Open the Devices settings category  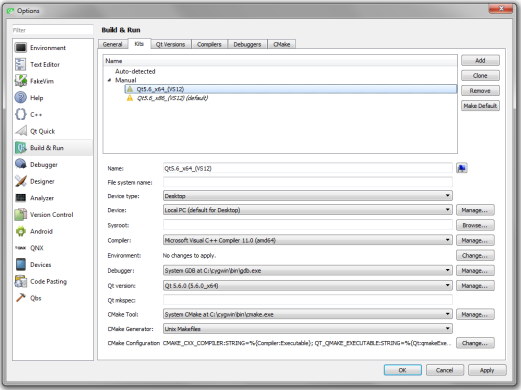coord(53,264)
